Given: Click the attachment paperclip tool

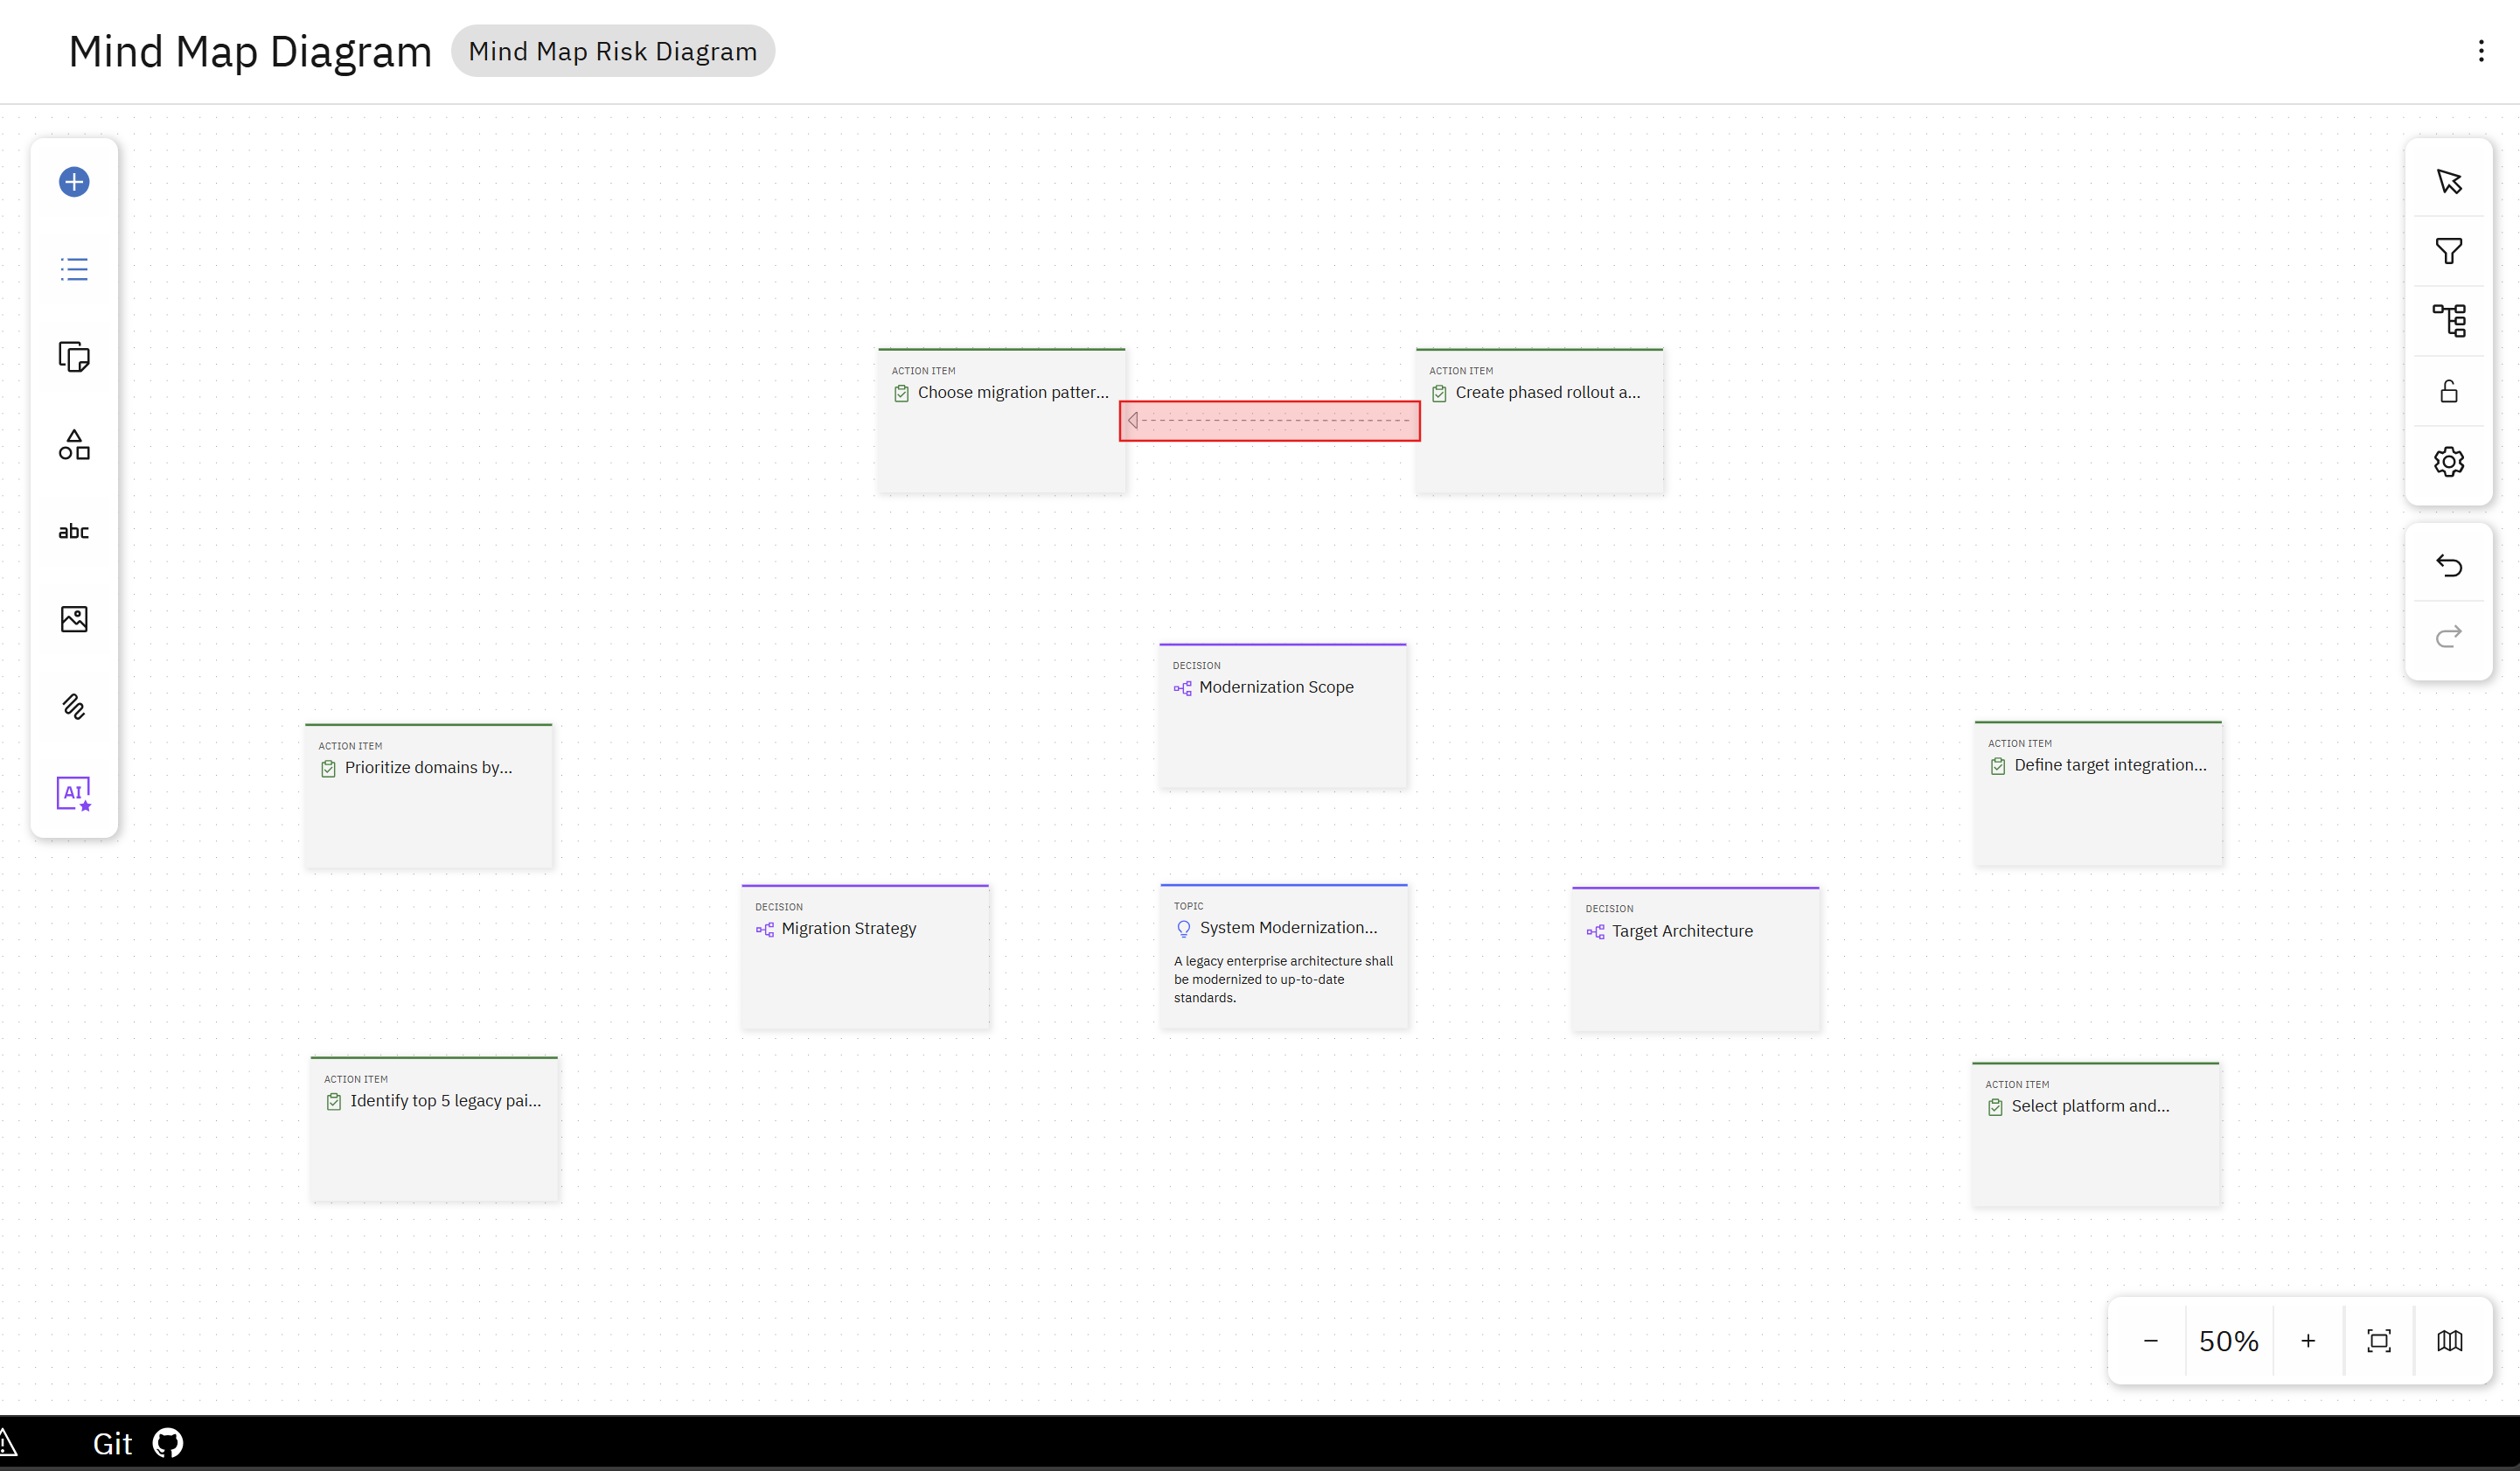Looking at the screenshot, I should [x=74, y=707].
